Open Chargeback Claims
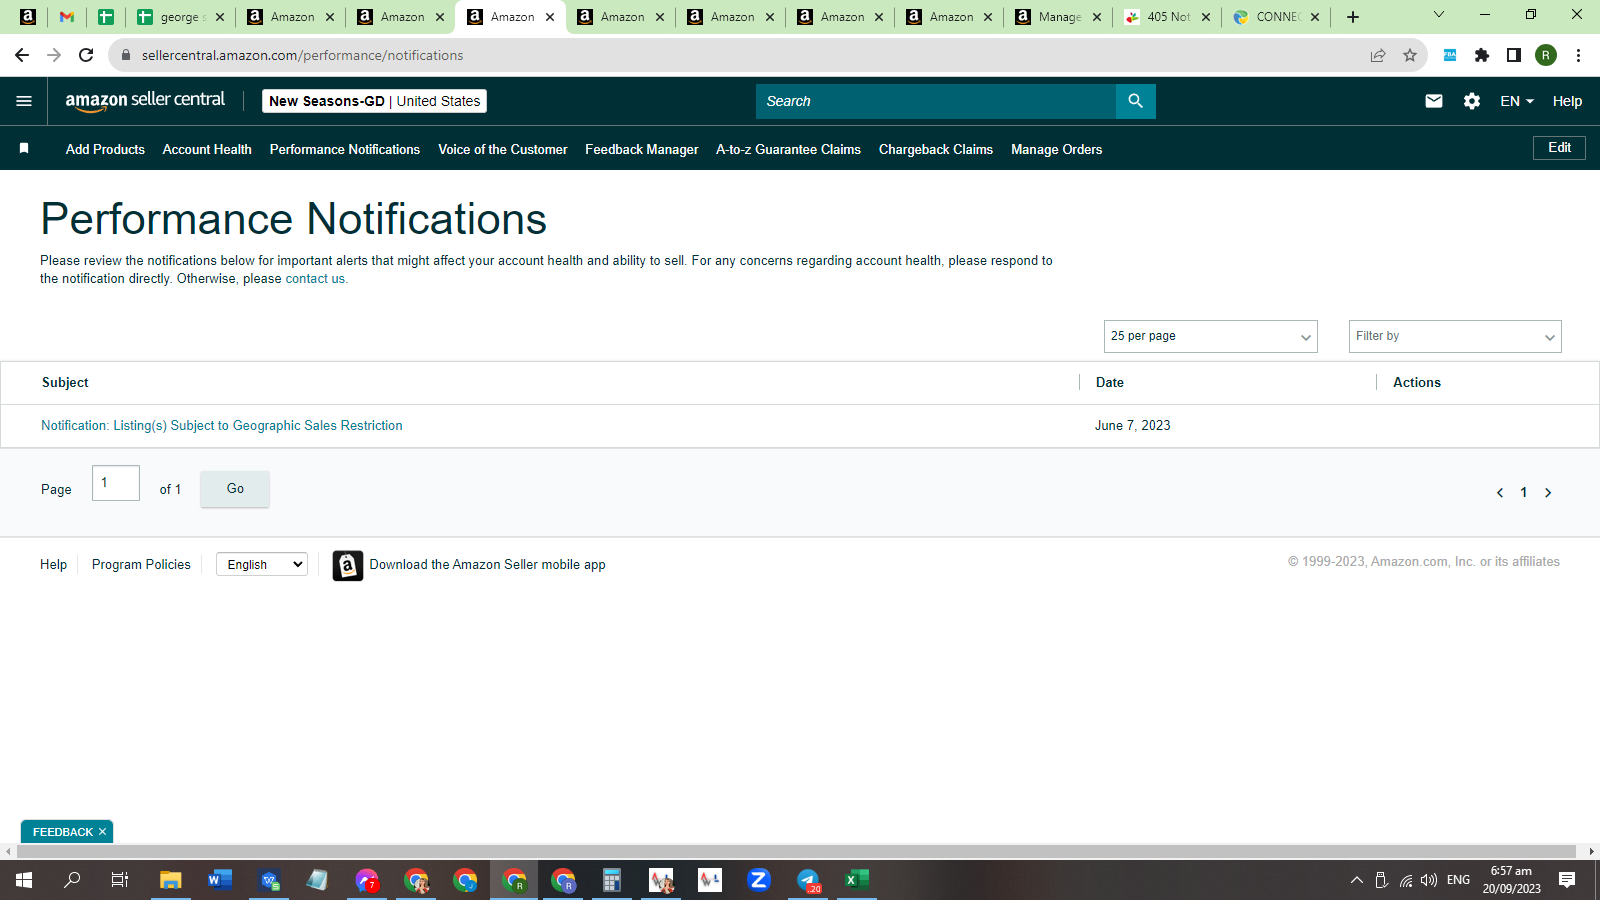1600x900 pixels. pyautogui.click(x=936, y=149)
